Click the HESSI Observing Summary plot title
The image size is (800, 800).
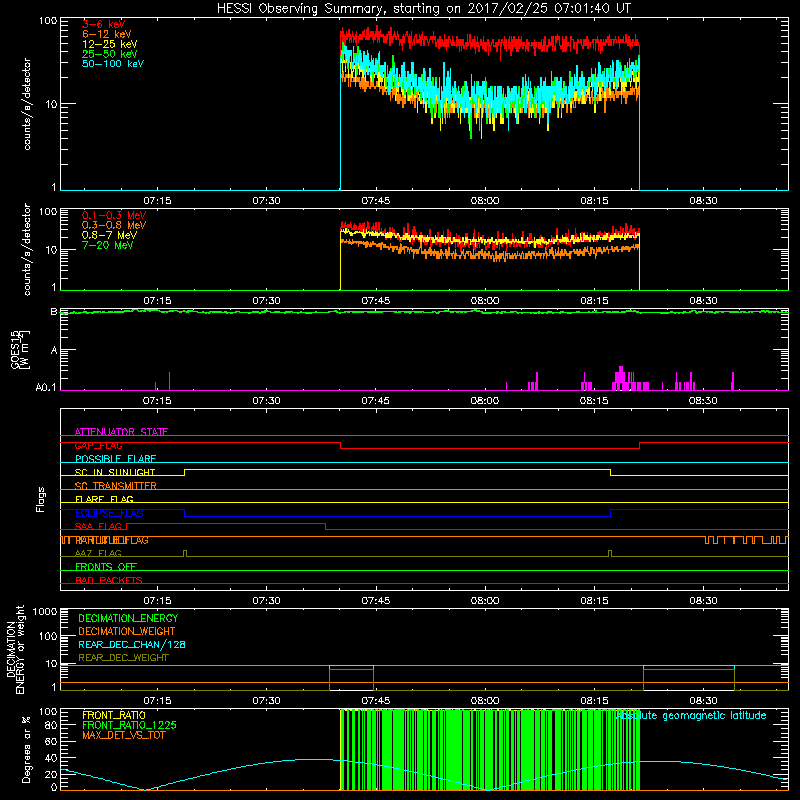pos(423,9)
